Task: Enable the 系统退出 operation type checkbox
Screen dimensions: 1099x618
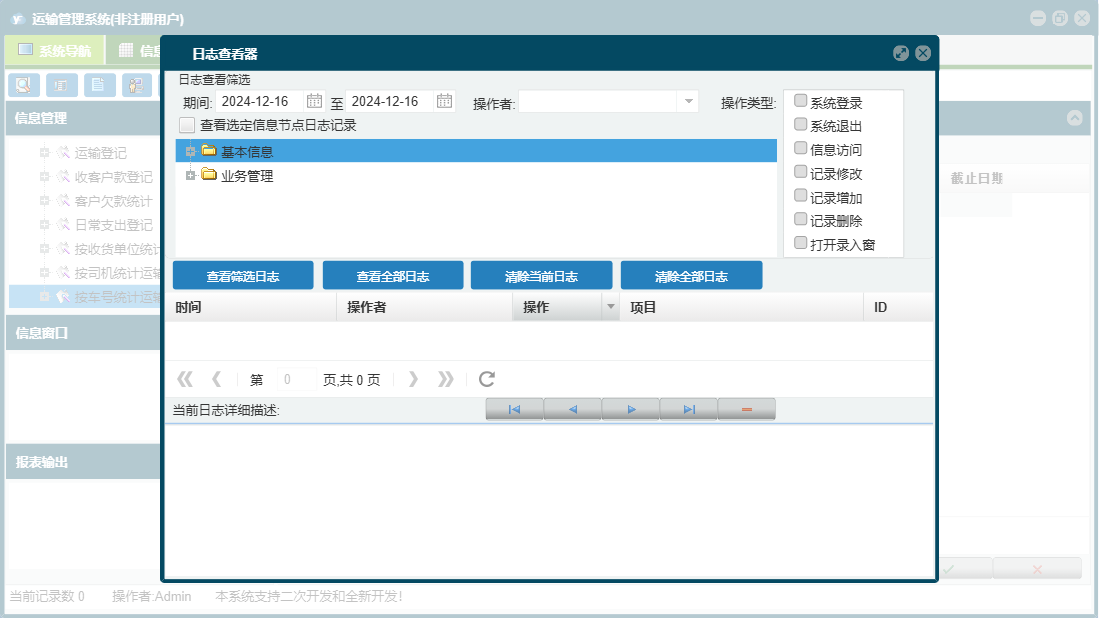Action: [800, 125]
